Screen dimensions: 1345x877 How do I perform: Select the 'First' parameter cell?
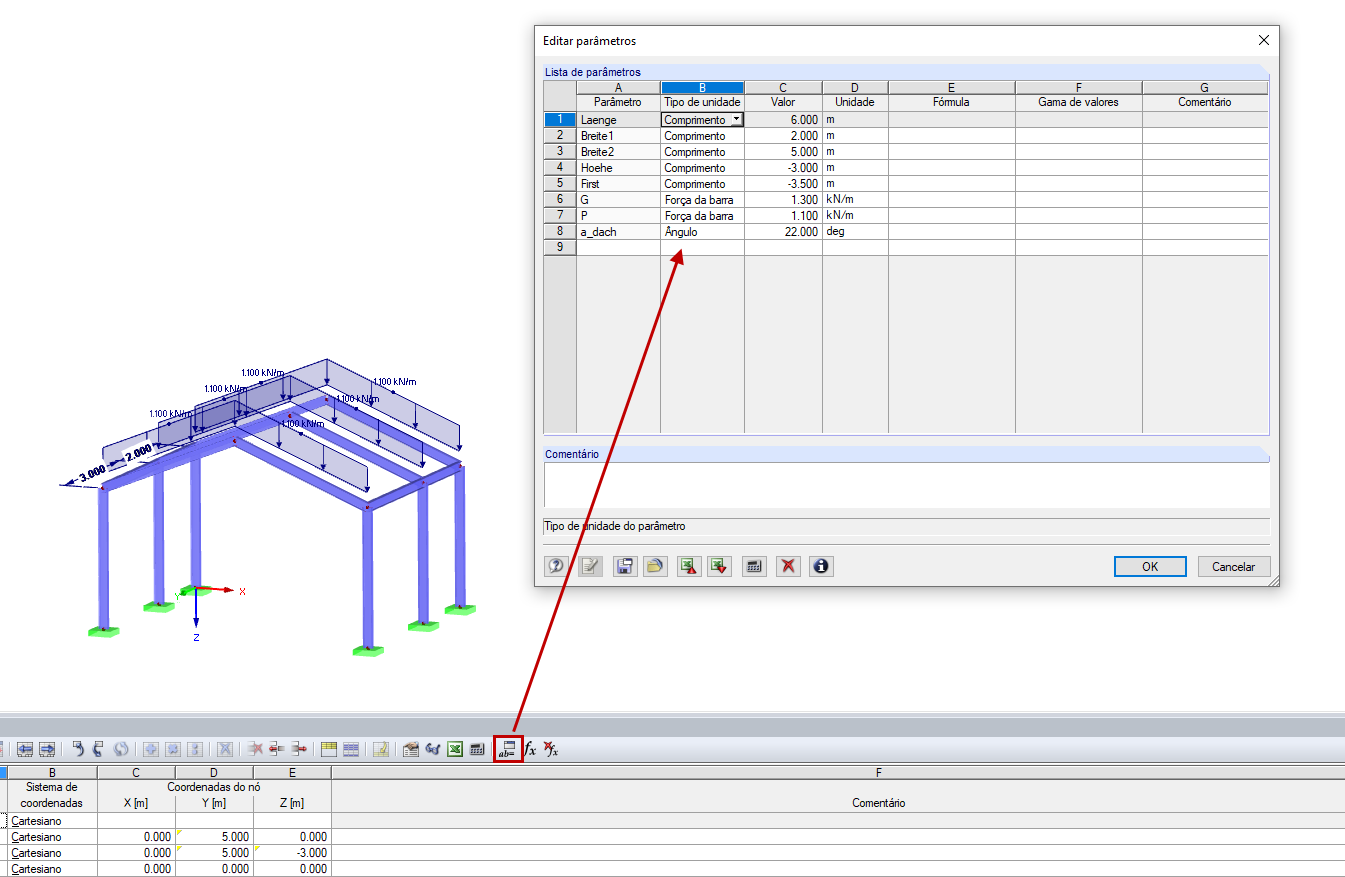(x=618, y=184)
